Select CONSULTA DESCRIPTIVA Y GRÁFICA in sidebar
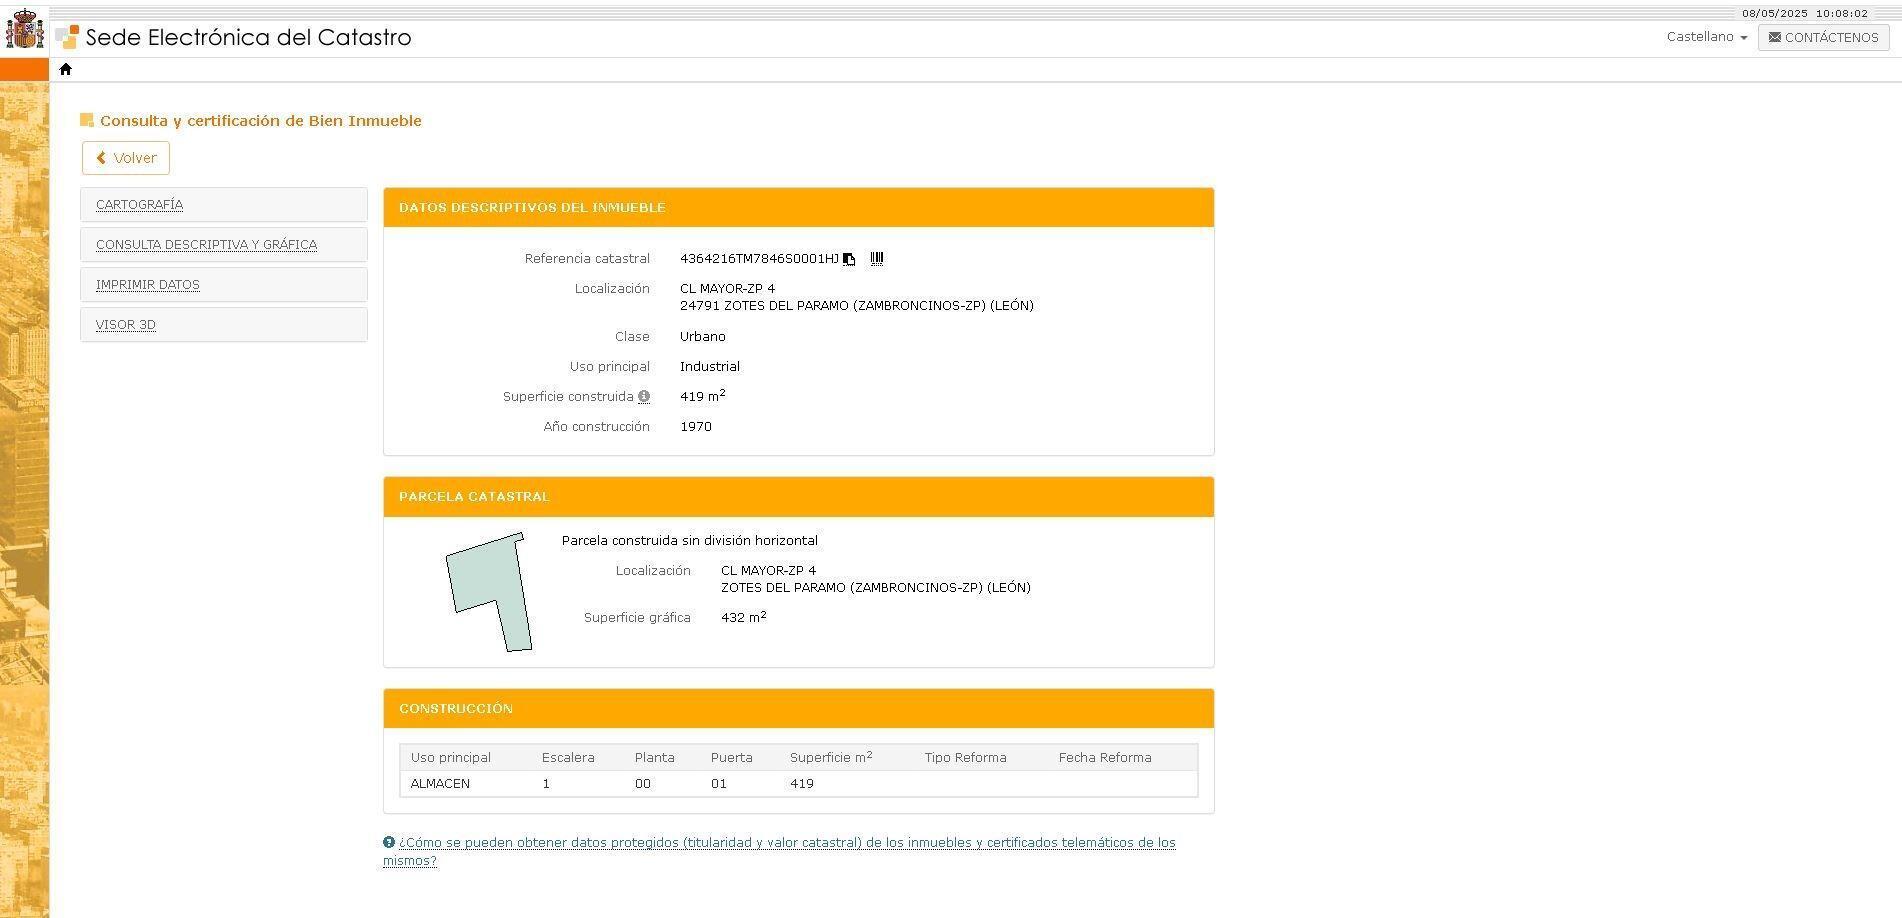This screenshot has height=918, width=1902. (206, 245)
